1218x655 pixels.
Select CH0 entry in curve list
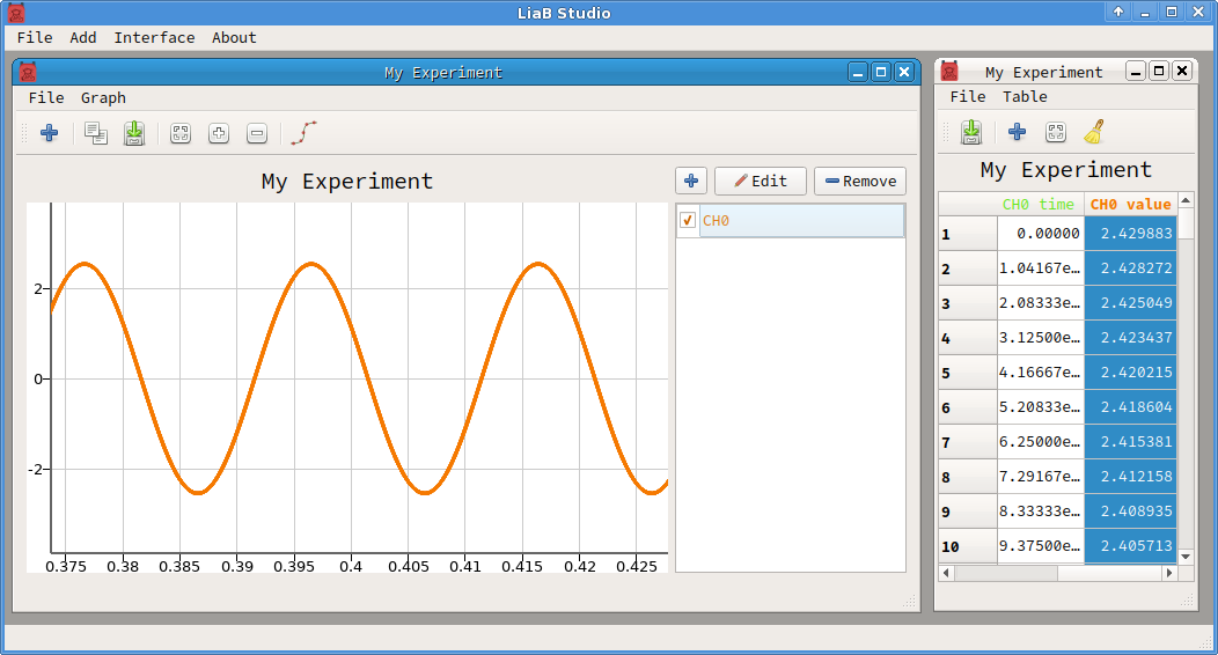click(x=790, y=221)
